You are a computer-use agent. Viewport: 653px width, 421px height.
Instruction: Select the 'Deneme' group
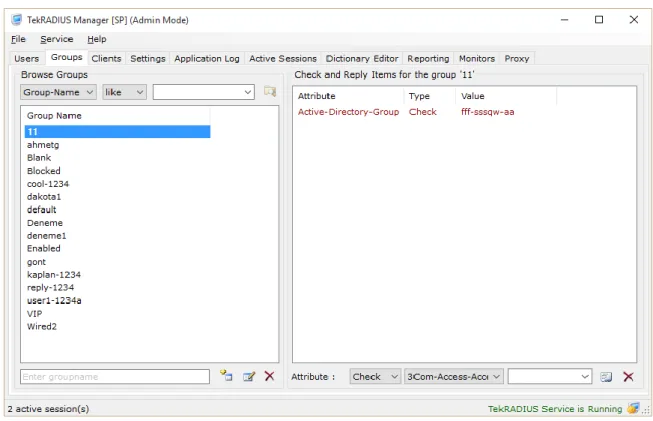[117, 223]
